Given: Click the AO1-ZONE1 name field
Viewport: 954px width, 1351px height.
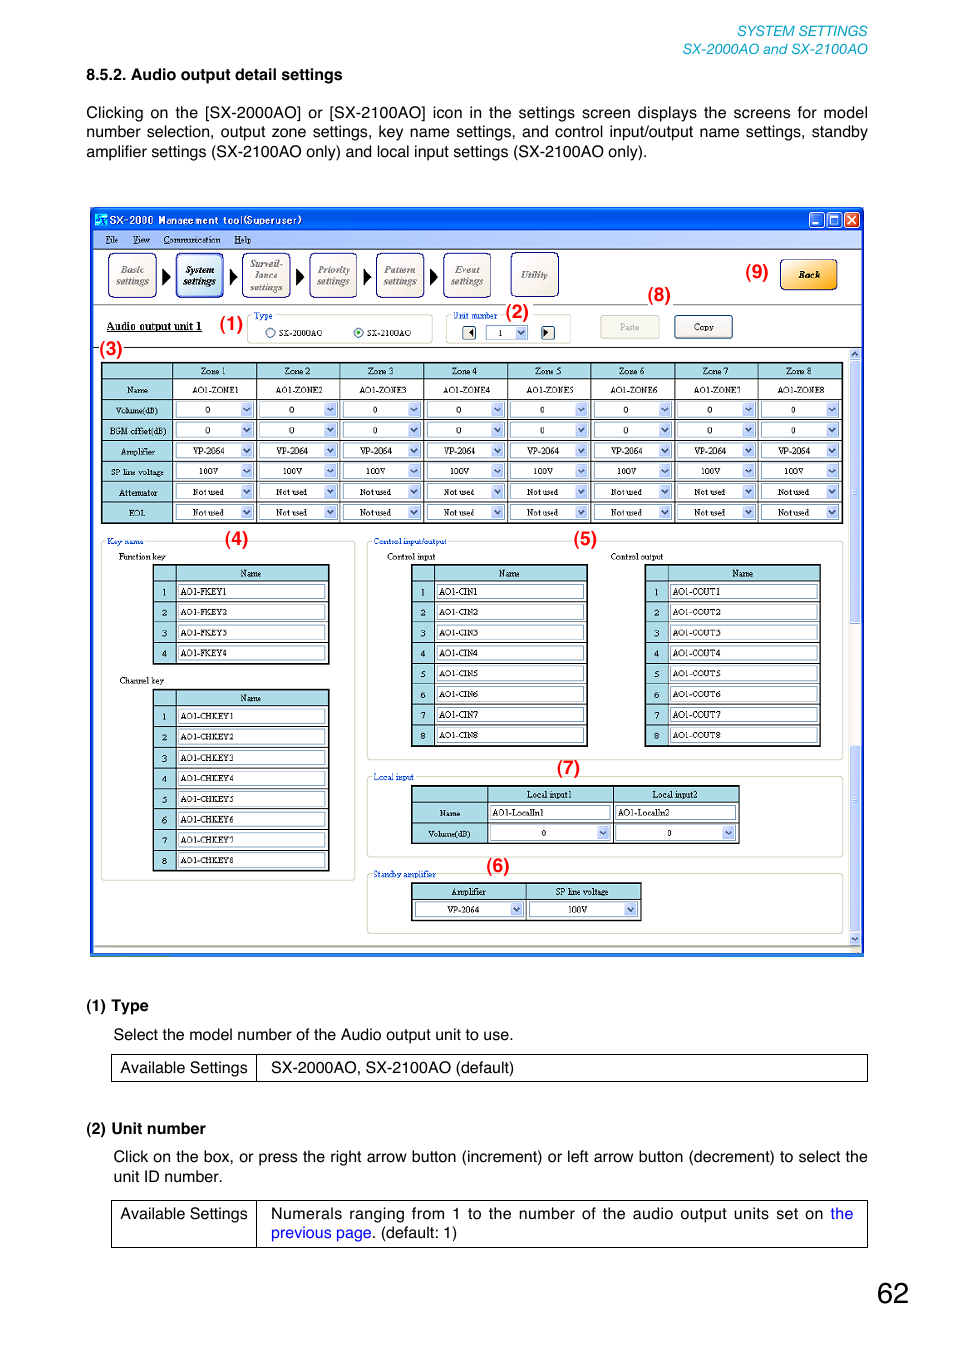Looking at the screenshot, I should coord(215,390).
